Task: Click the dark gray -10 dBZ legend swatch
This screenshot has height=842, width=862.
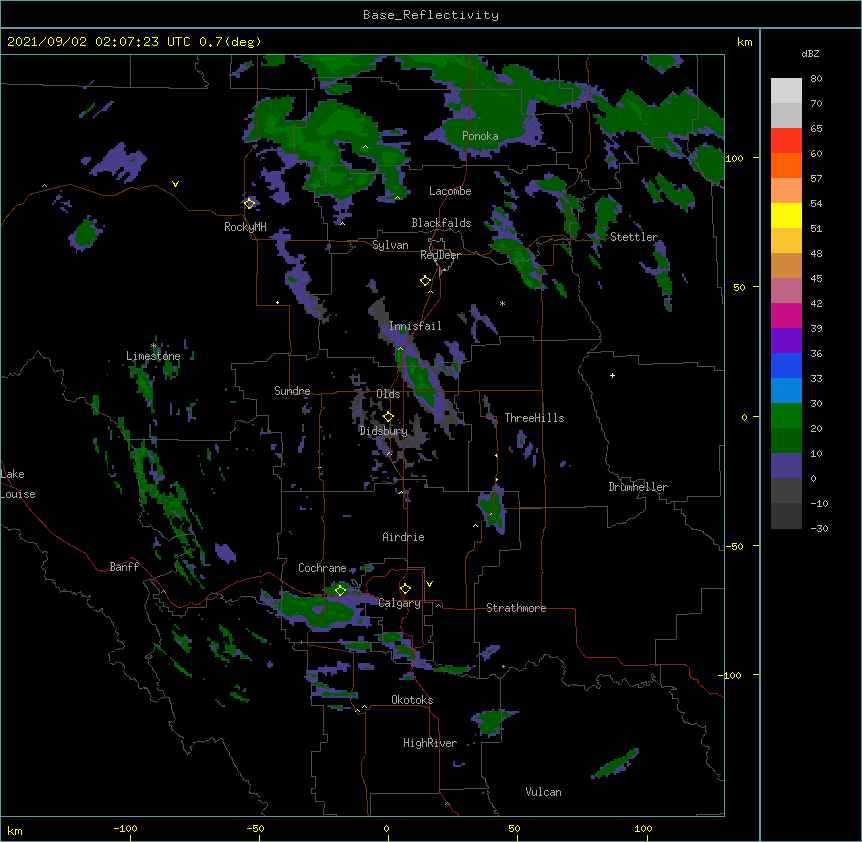Action: point(786,491)
